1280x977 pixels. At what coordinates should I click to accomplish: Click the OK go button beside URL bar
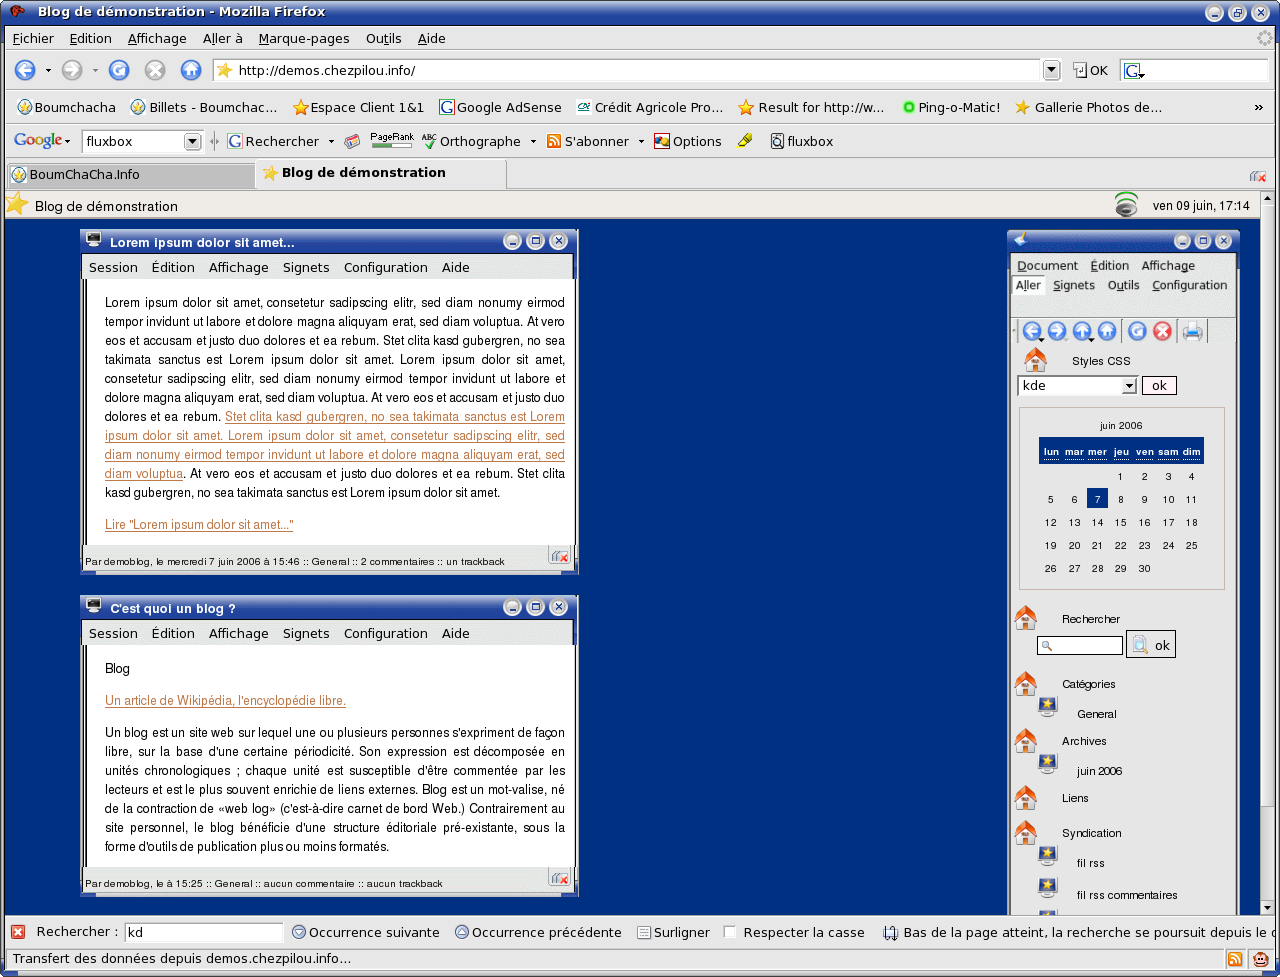coord(1090,70)
